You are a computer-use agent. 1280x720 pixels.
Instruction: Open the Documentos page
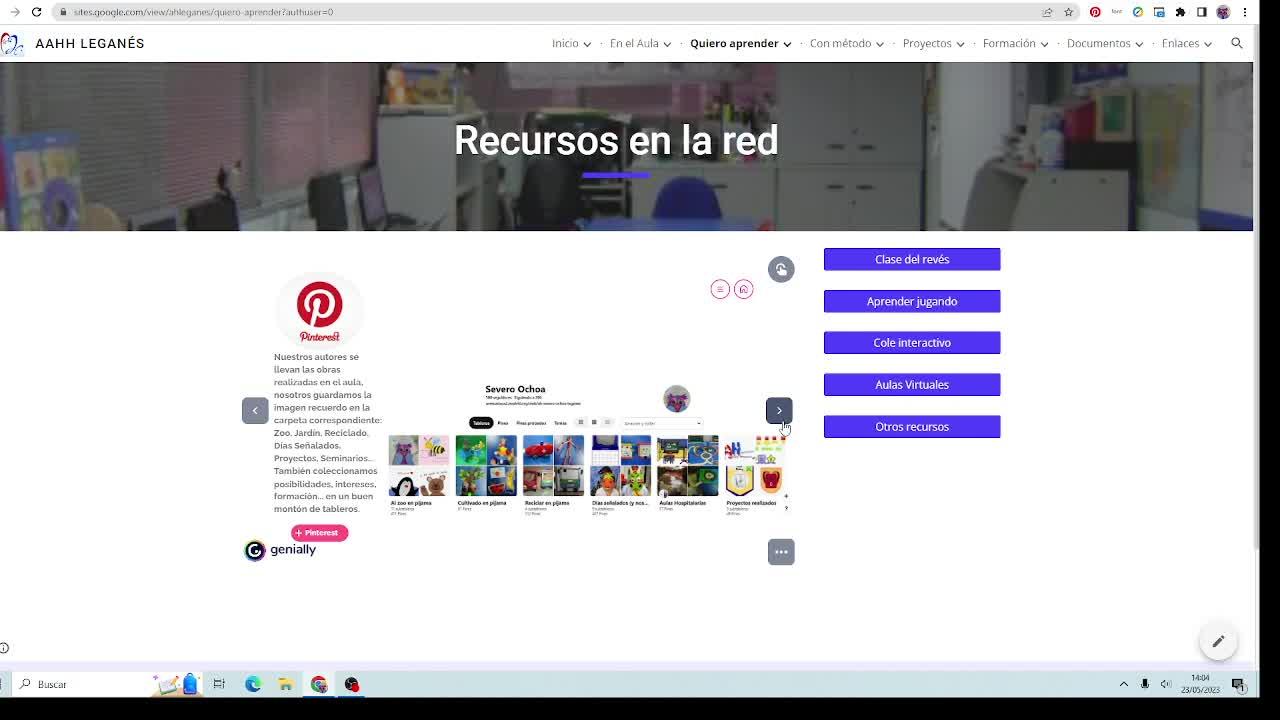[1098, 43]
